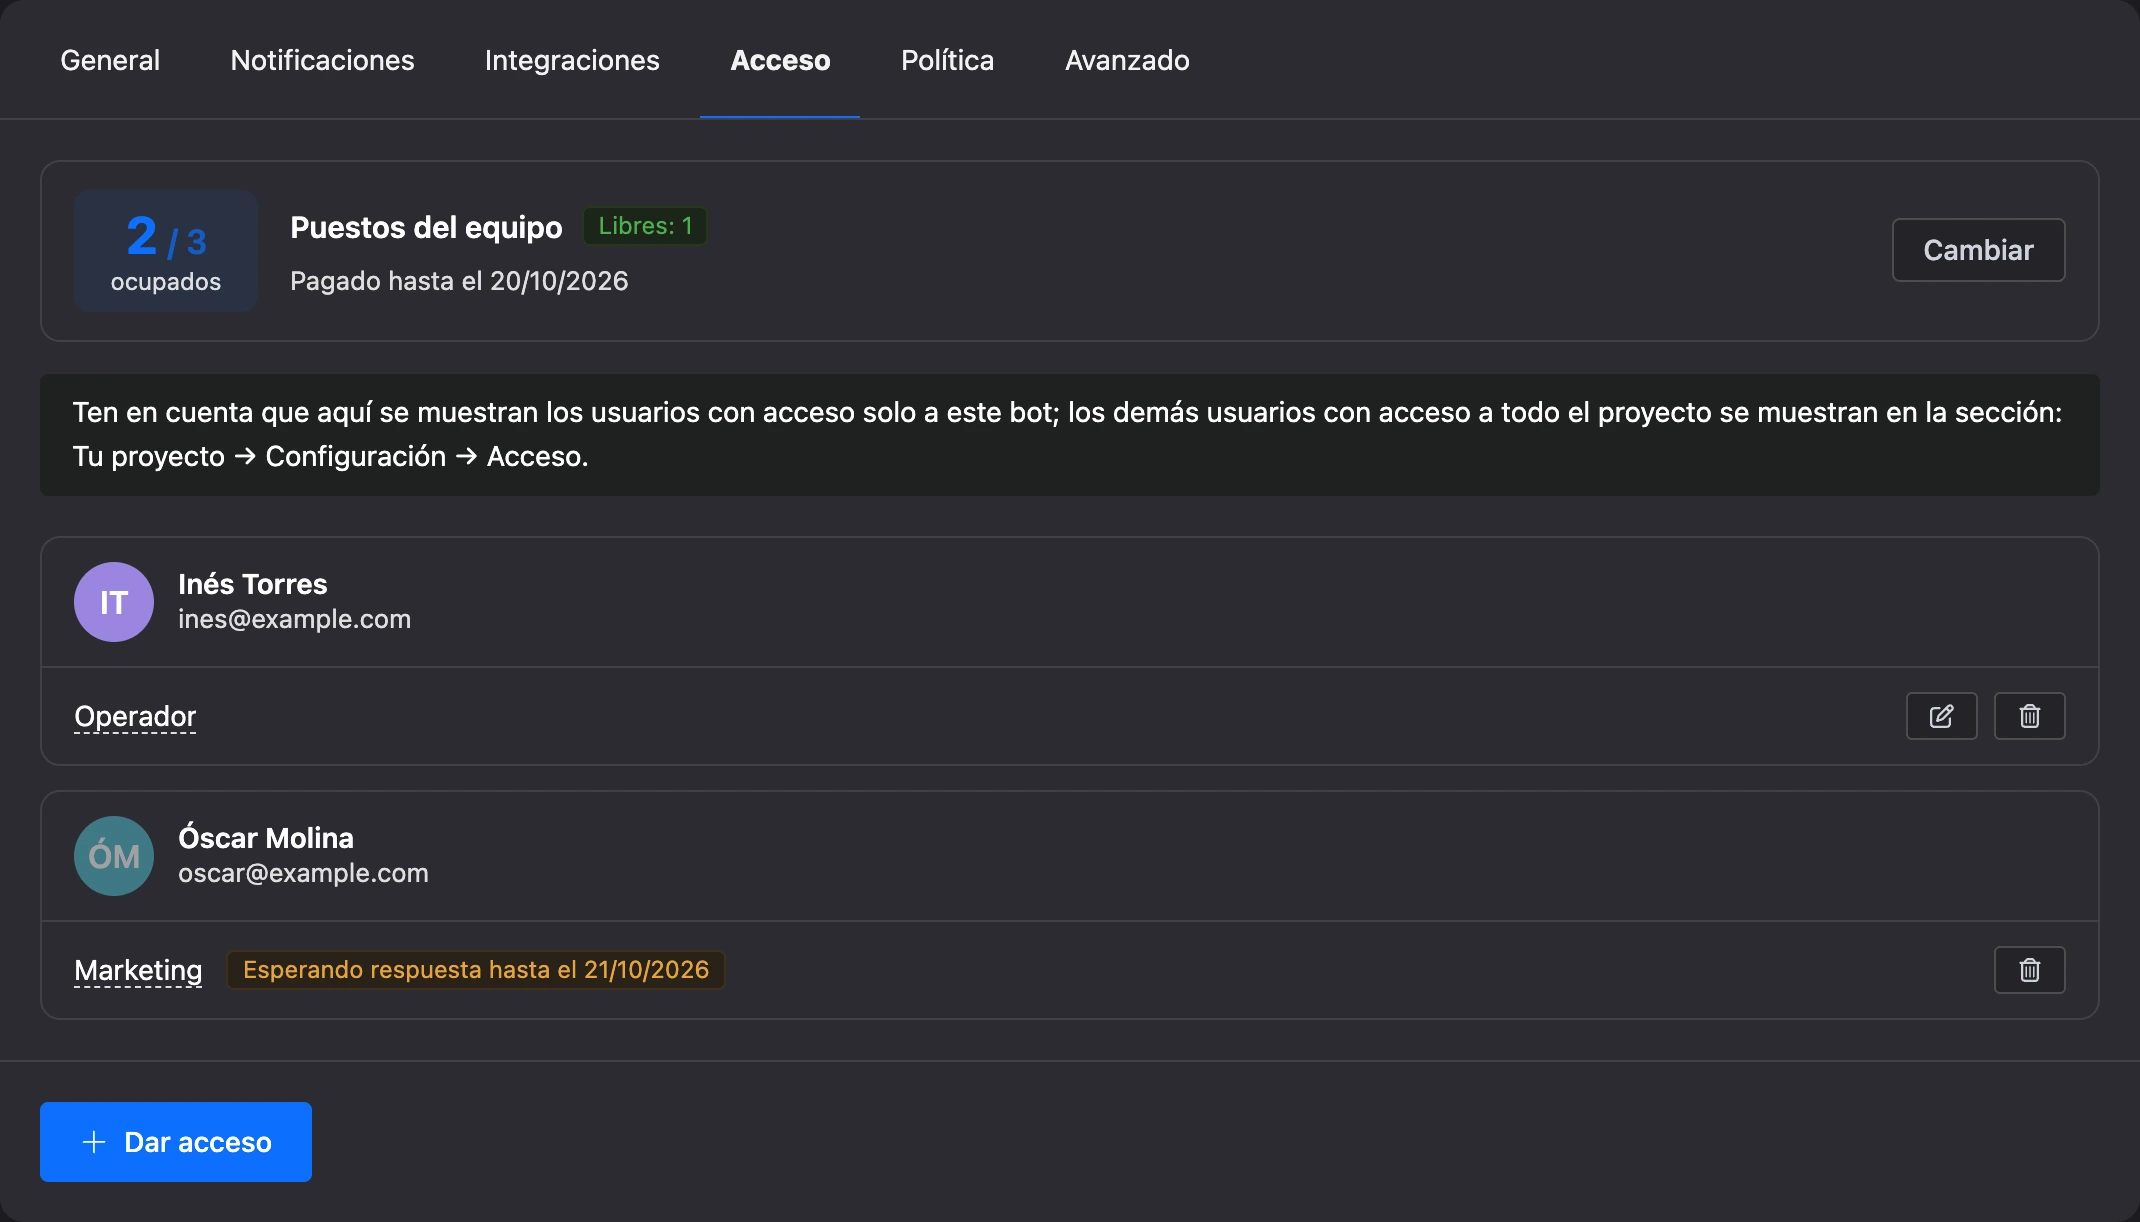Select the name Óscar Molina
2140x1222 pixels.
266,838
